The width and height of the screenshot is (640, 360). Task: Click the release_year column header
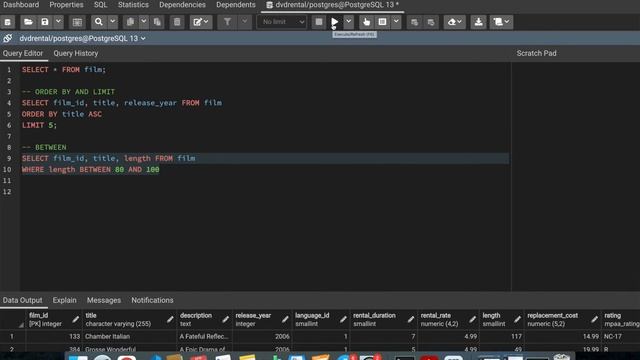tap(262, 320)
